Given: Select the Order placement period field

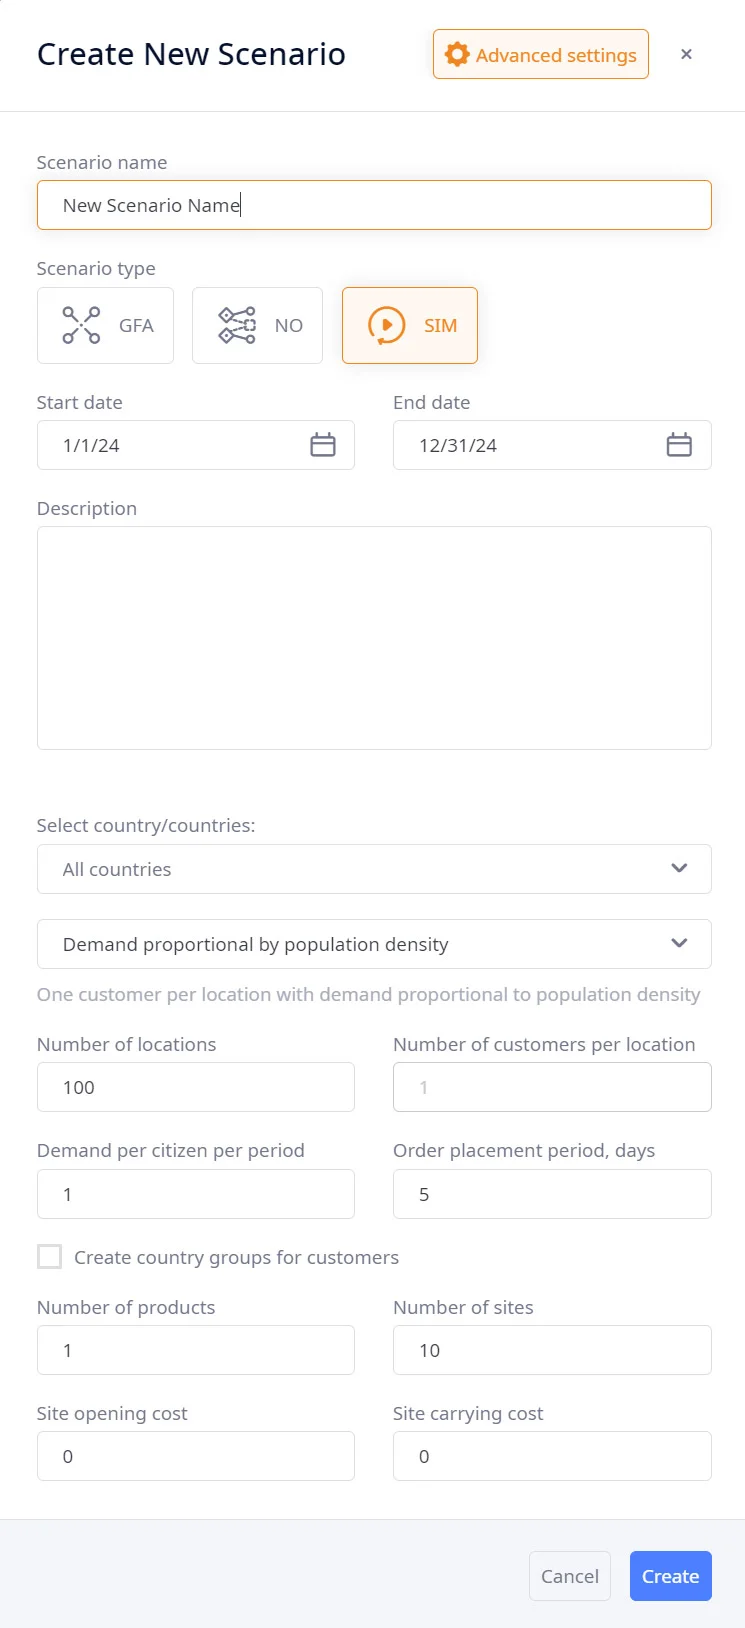Looking at the screenshot, I should 552,1194.
